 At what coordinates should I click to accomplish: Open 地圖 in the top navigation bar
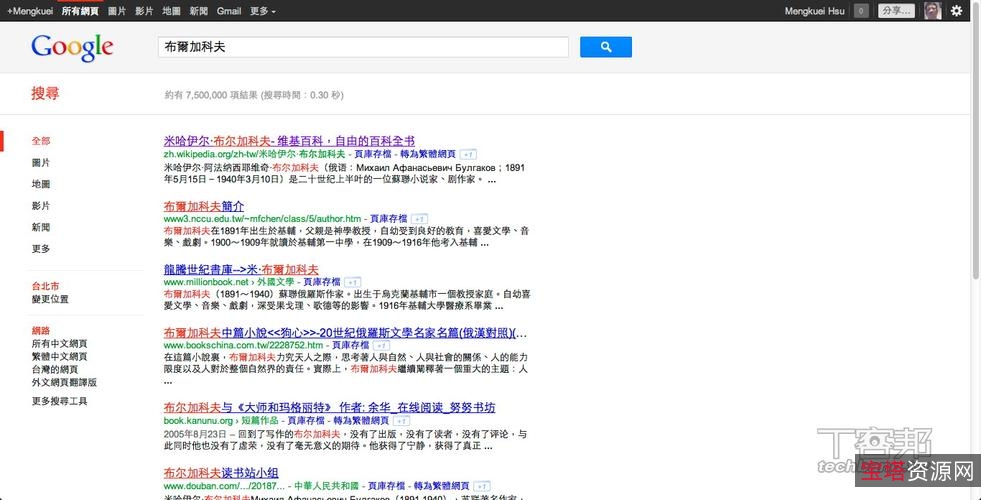click(171, 11)
